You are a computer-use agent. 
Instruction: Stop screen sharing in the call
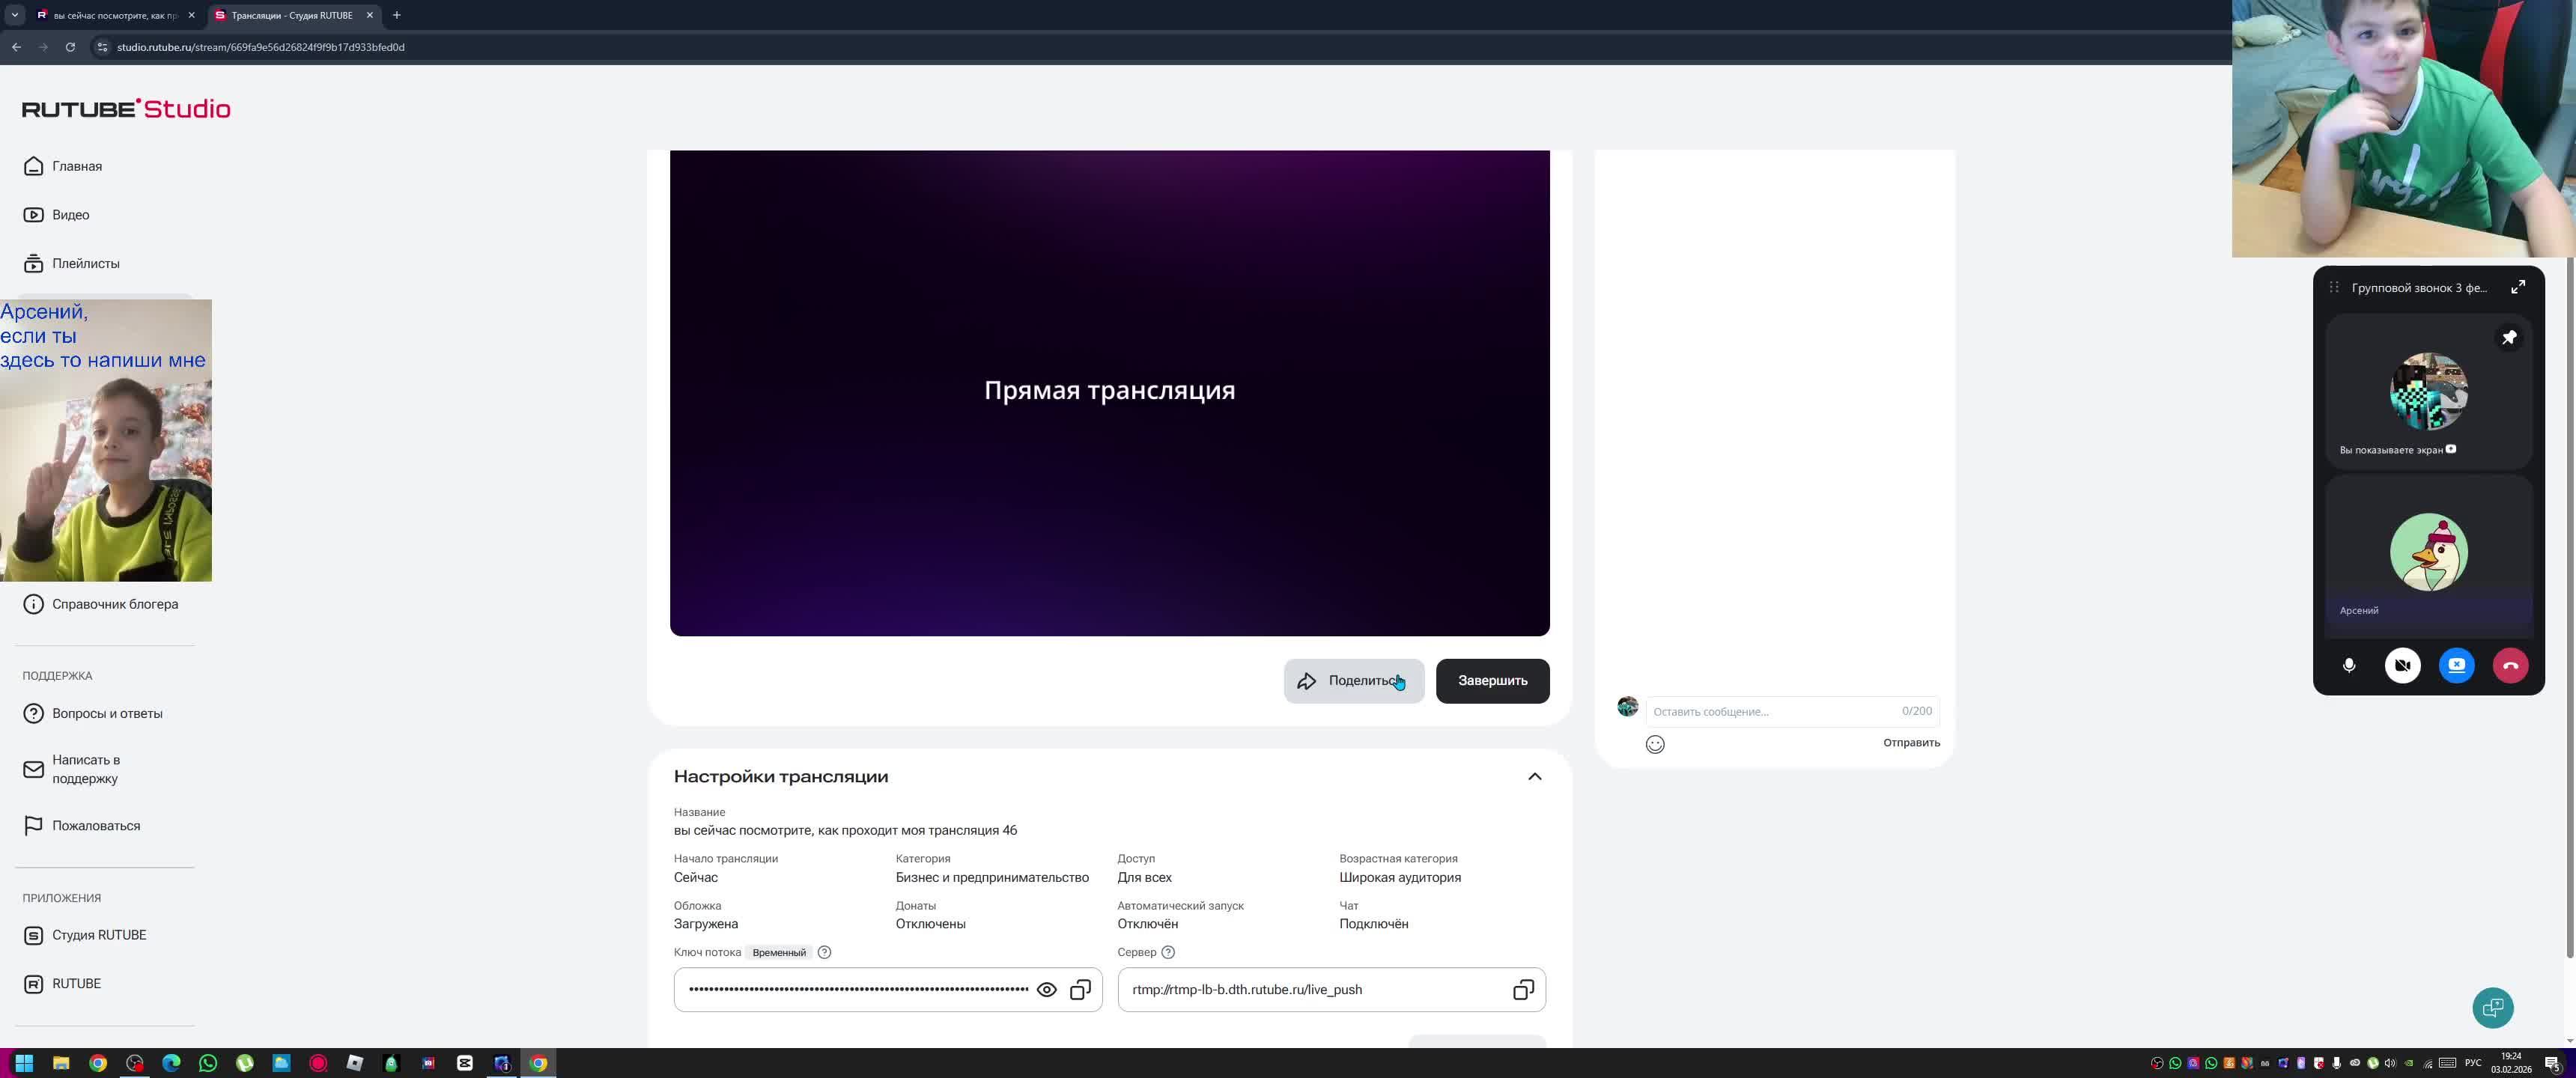[x=2456, y=665]
